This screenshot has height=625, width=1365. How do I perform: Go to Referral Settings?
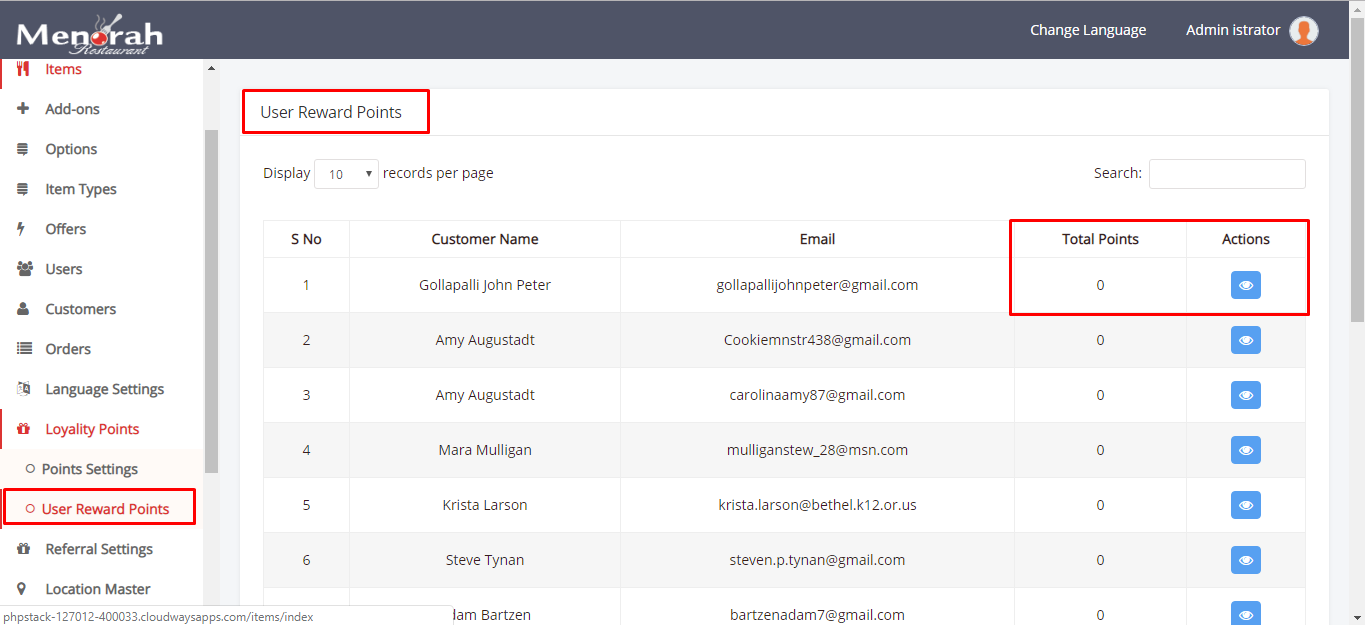point(99,549)
